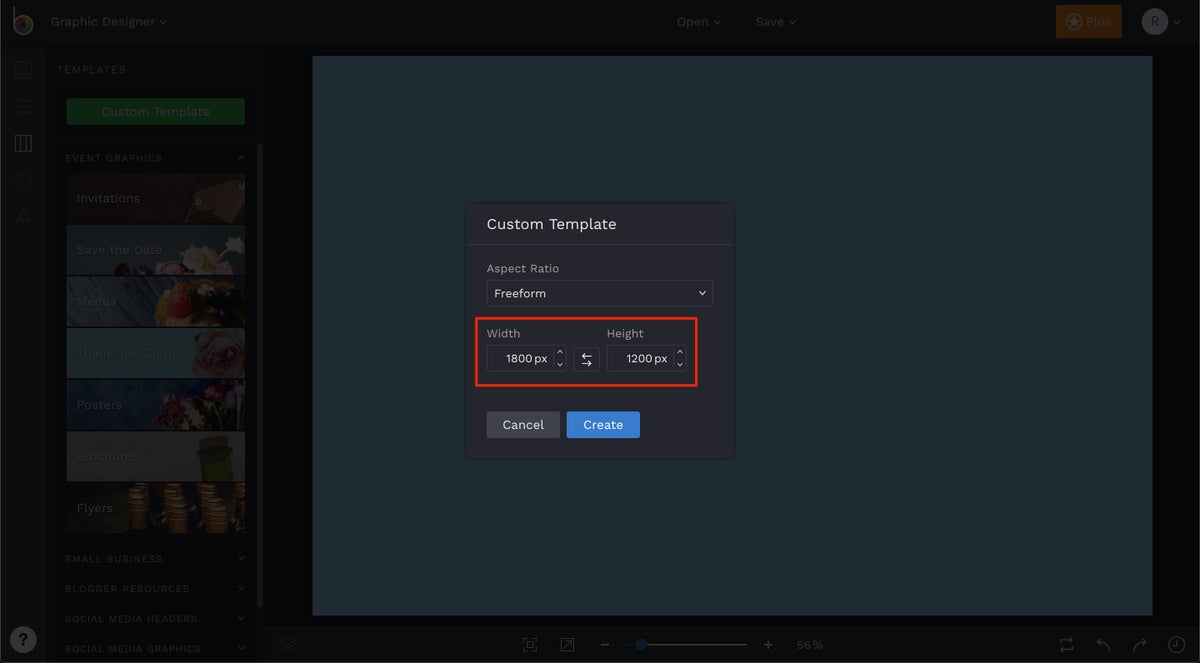Expand the Small Business category
This screenshot has height=663, width=1200.
click(x=155, y=559)
